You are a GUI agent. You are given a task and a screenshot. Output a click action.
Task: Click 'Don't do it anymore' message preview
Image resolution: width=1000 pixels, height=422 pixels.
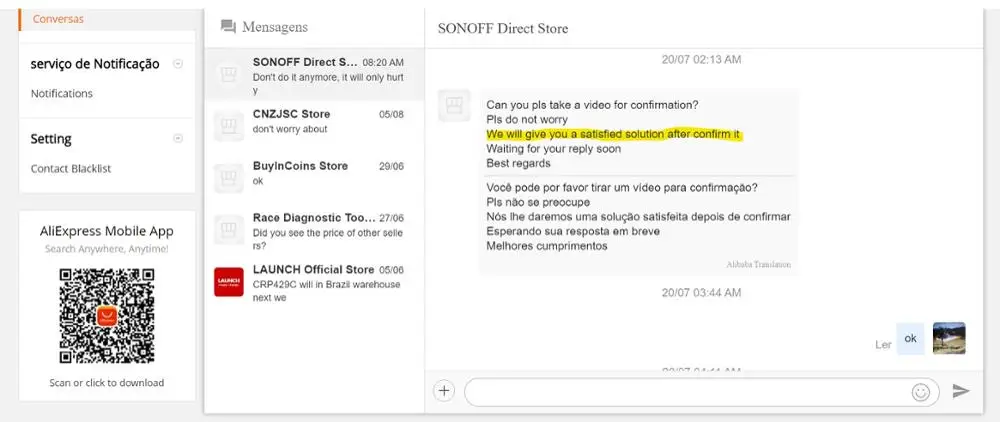pos(328,84)
